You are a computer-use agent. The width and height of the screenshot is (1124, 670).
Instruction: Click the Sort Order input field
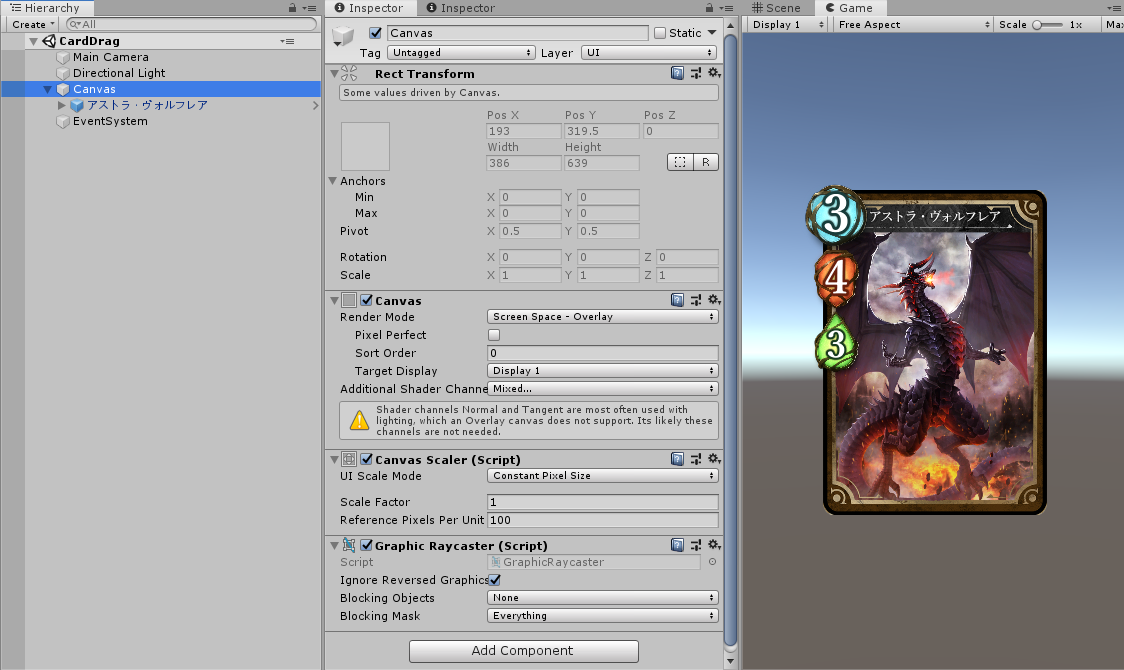click(603, 353)
